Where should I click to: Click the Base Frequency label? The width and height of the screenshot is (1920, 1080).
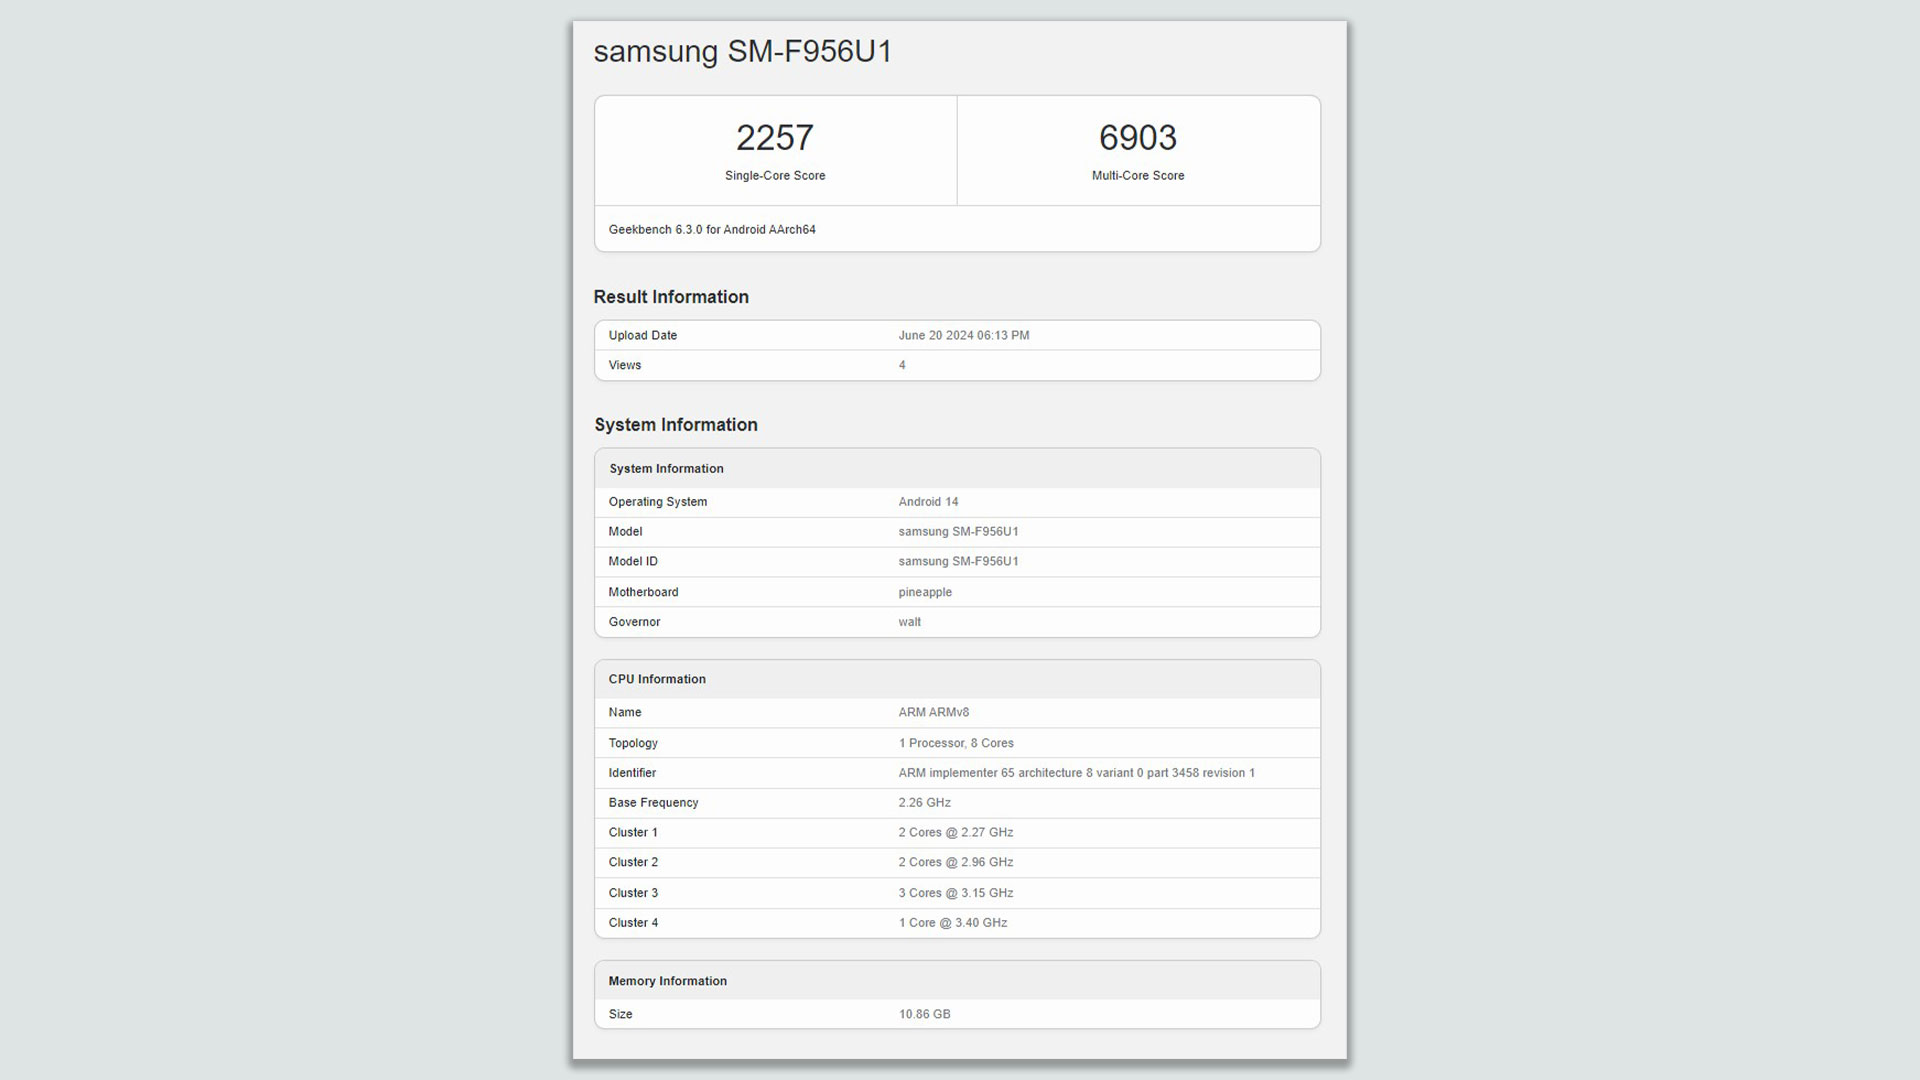point(653,803)
